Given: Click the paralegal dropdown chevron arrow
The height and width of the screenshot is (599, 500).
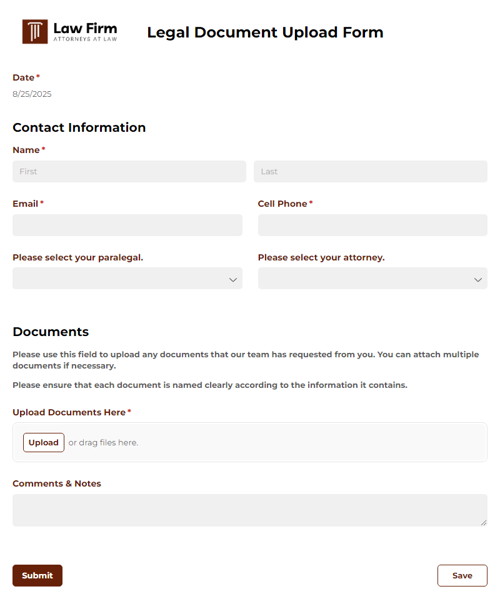Looking at the screenshot, I should pyautogui.click(x=233, y=280).
